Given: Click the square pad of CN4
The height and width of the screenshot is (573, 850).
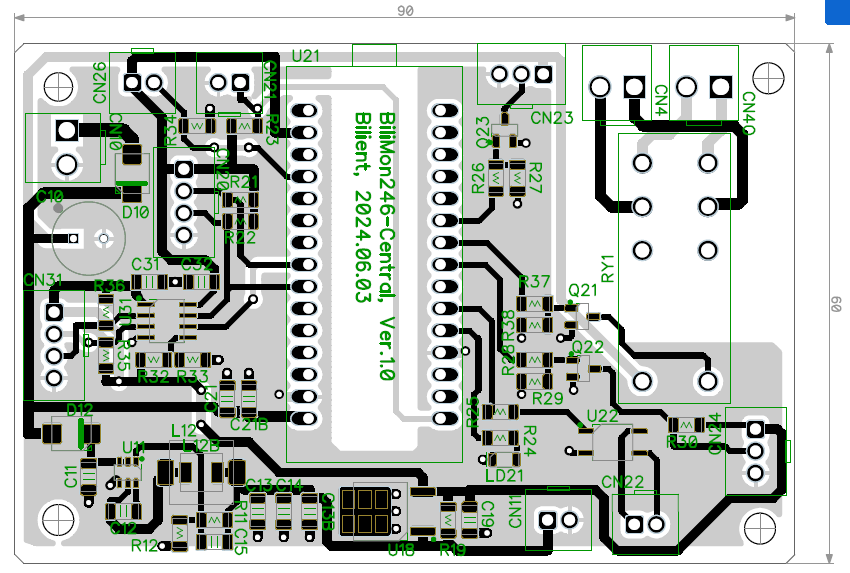Looking at the screenshot, I should point(634,87).
